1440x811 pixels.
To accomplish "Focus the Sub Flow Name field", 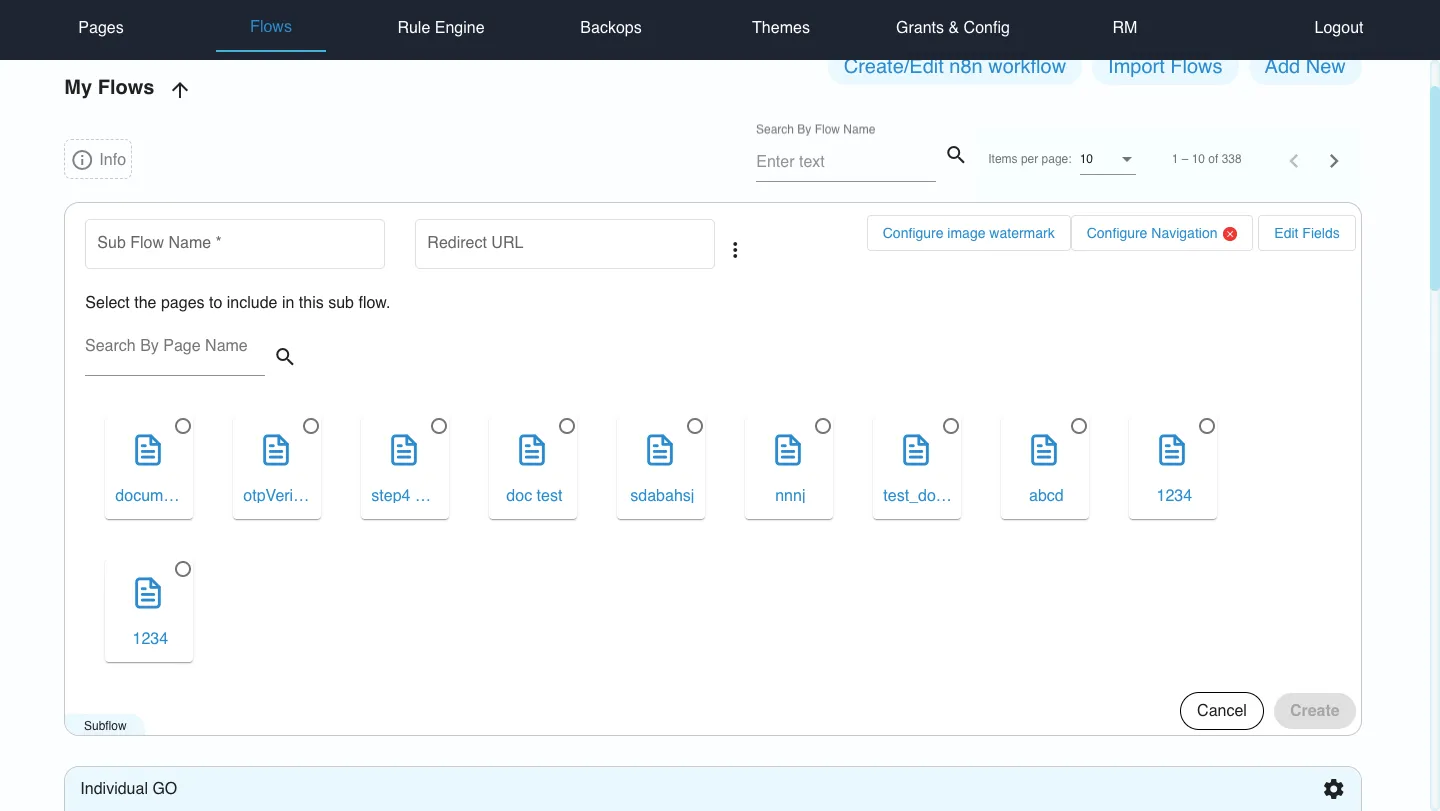I will pos(235,244).
